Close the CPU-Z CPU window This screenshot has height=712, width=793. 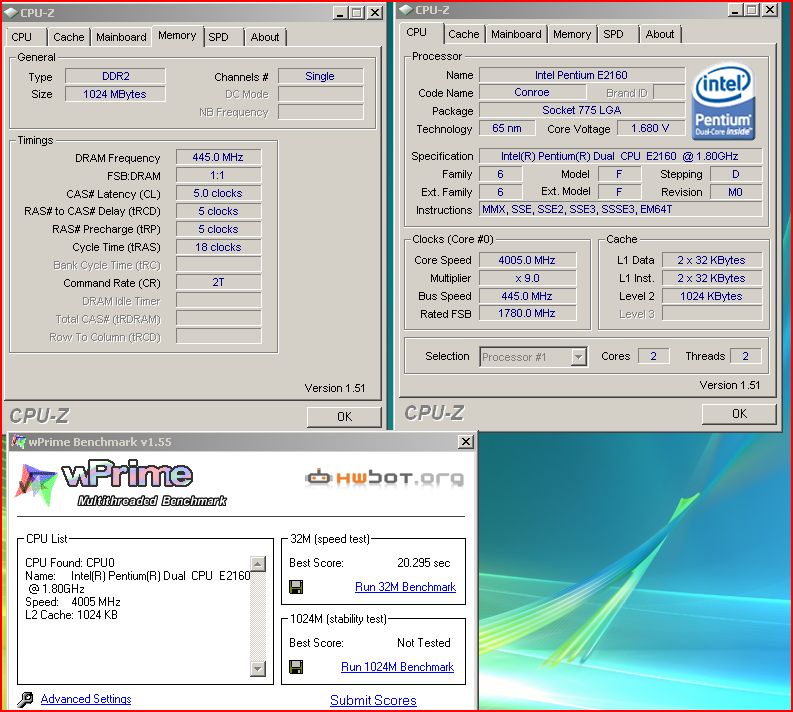(x=769, y=10)
